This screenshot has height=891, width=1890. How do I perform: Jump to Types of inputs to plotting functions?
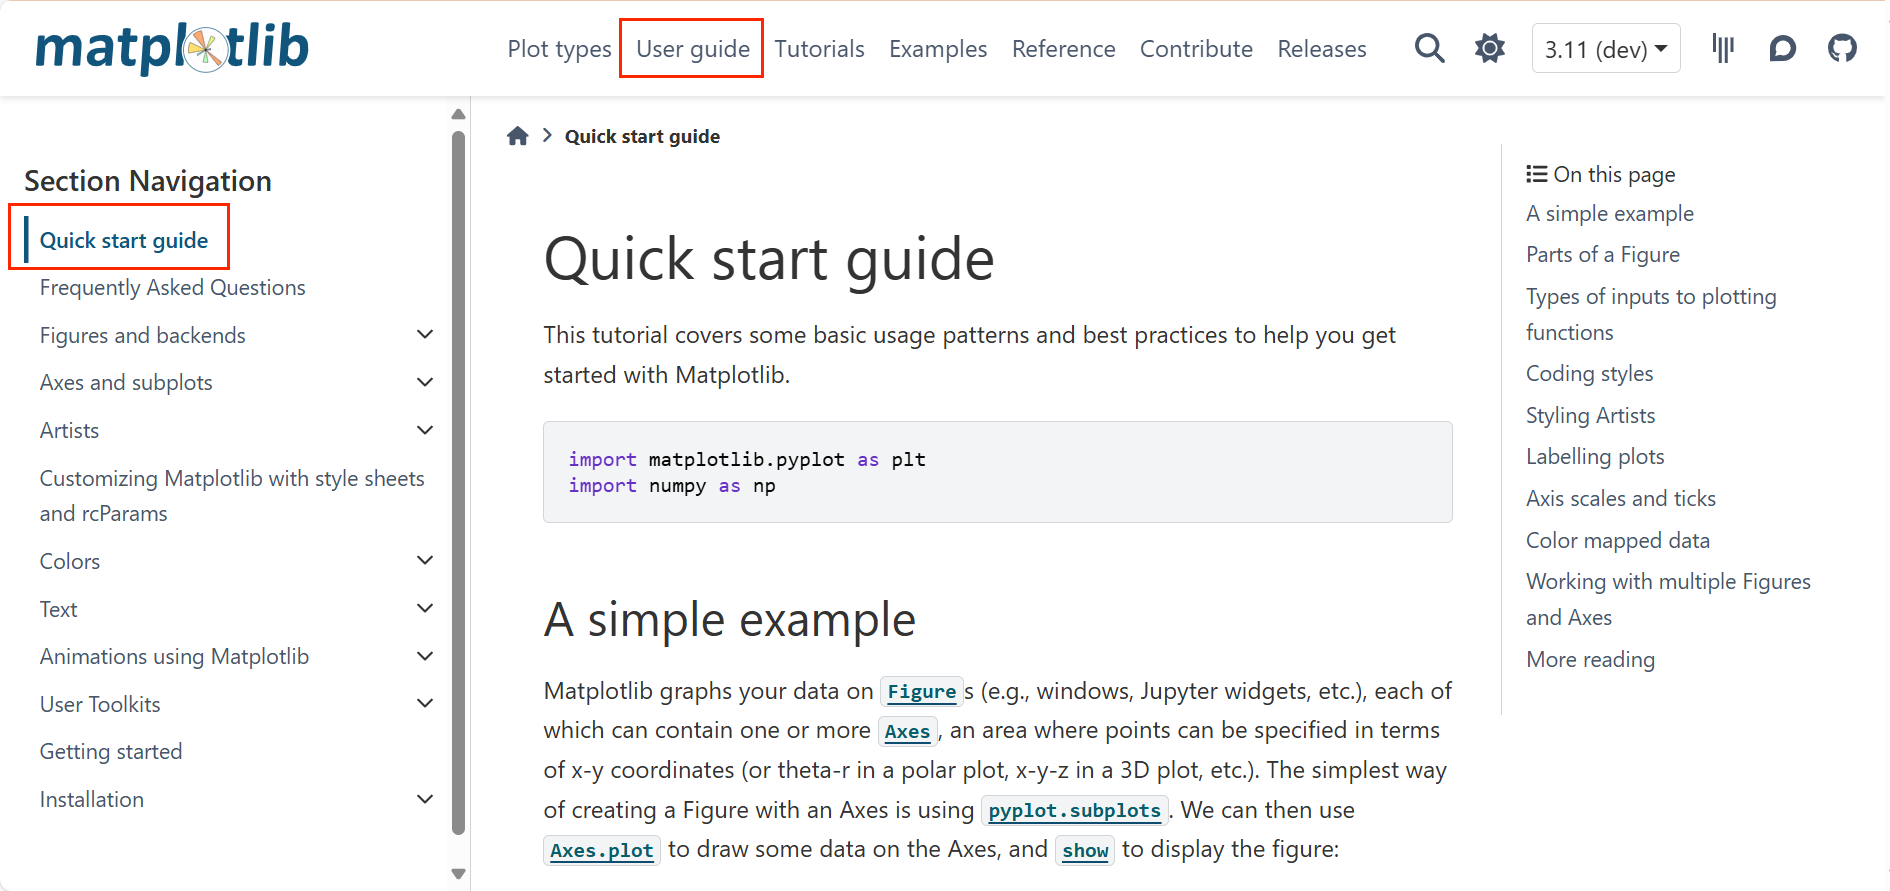pos(1651,314)
